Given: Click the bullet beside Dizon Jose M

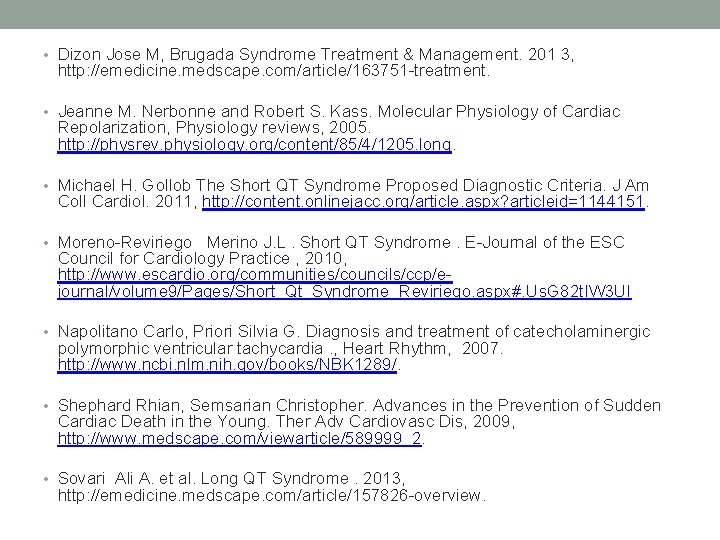Looking at the screenshot, I should pos(46,55).
